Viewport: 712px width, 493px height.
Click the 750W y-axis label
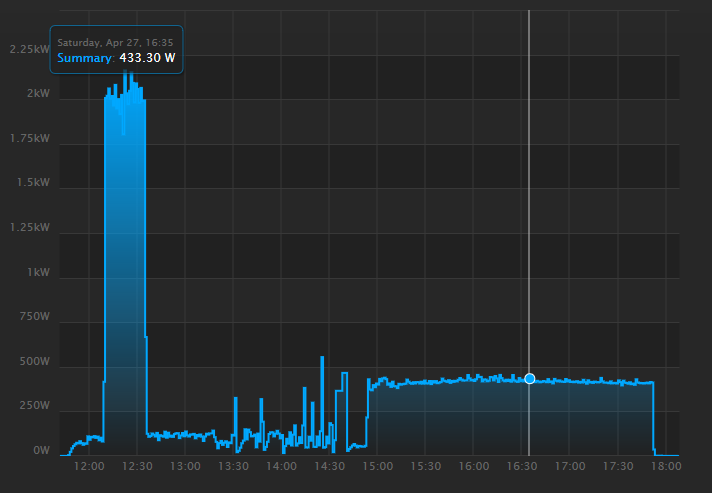click(35, 316)
